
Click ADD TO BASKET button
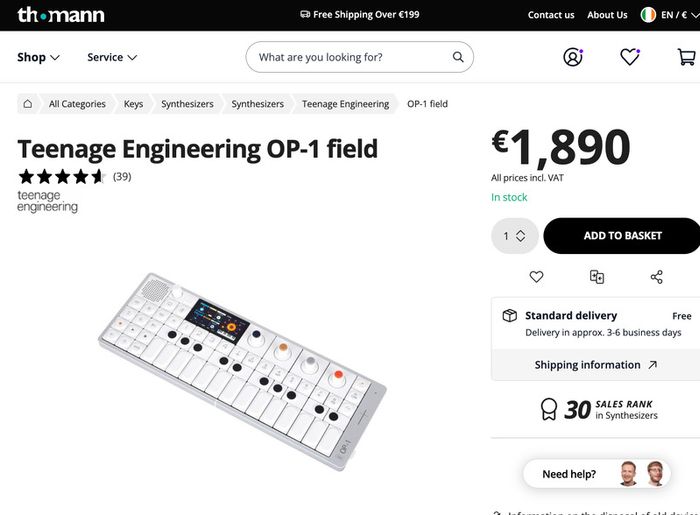point(622,236)
